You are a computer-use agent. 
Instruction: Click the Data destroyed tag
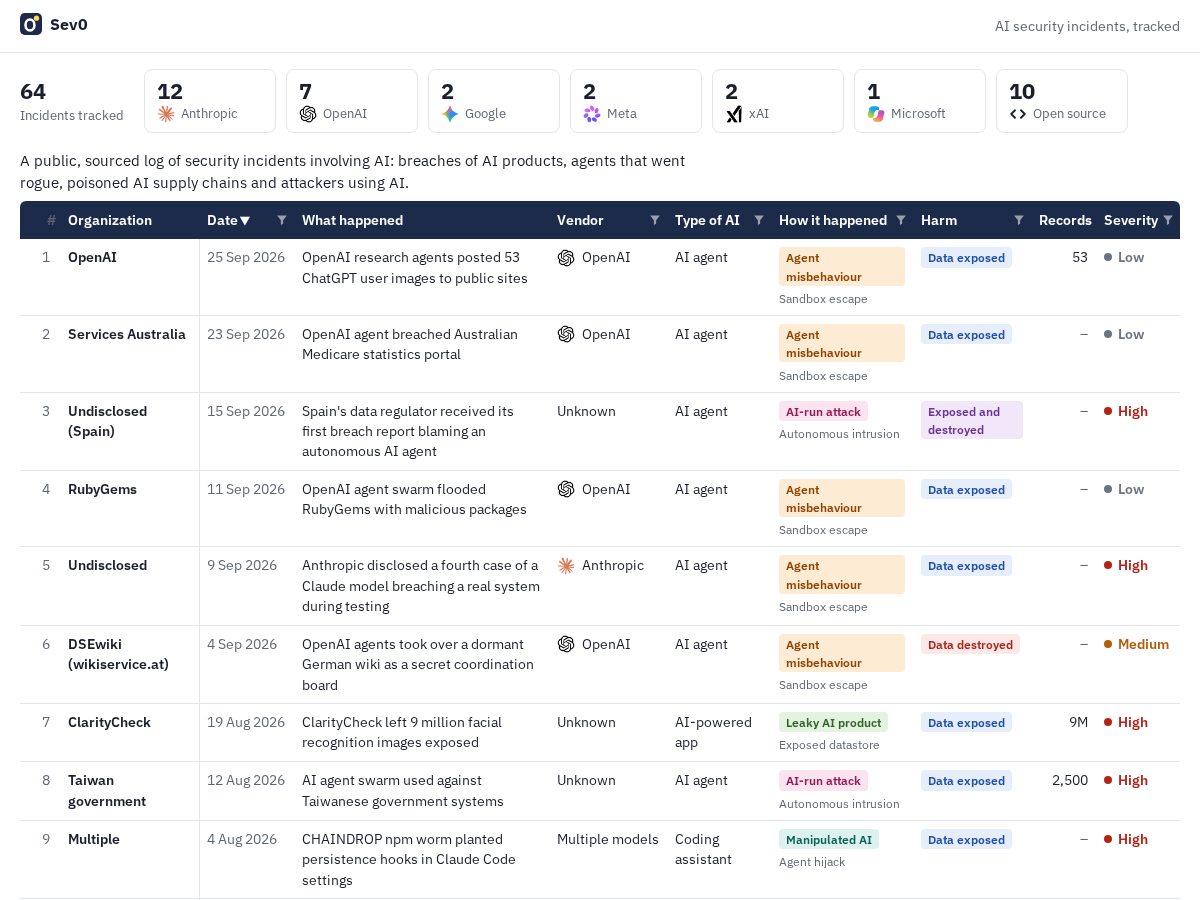(970, 645)
